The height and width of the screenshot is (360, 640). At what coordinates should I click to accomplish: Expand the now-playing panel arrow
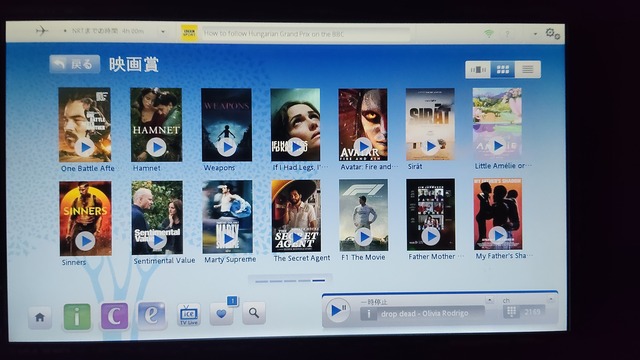(x=489, y=300)
